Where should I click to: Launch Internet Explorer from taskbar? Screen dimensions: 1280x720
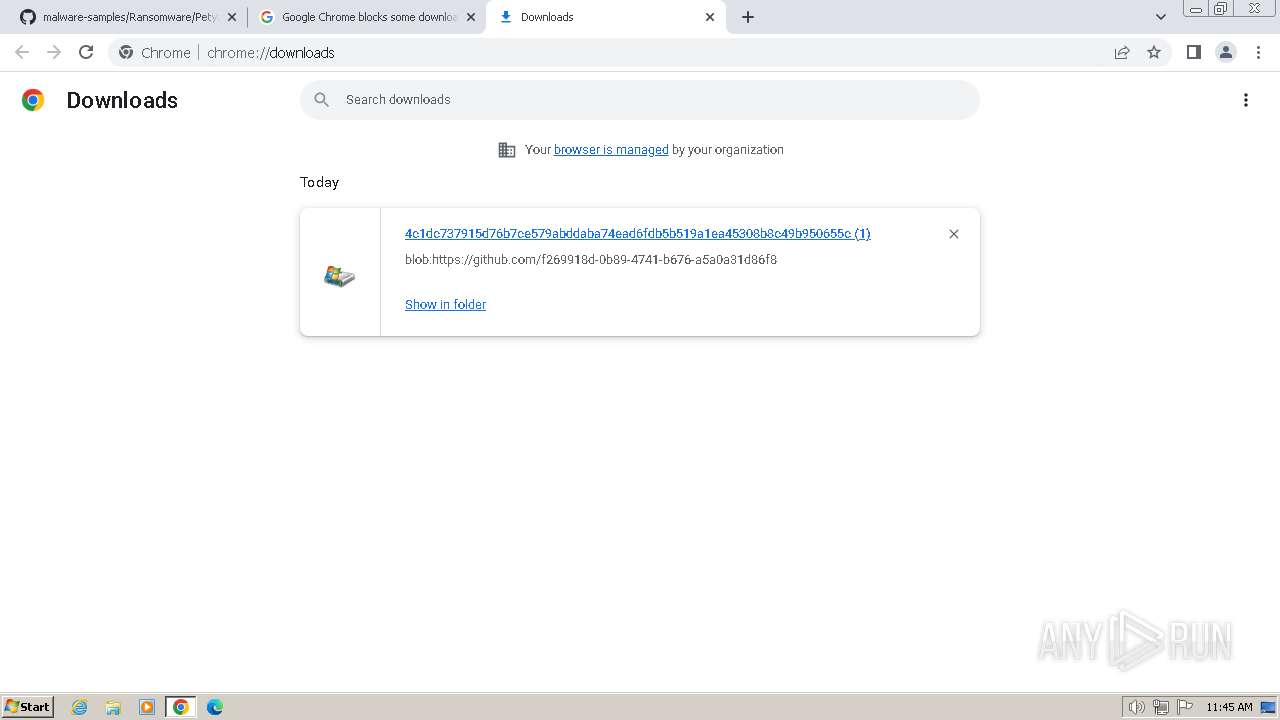80,707
